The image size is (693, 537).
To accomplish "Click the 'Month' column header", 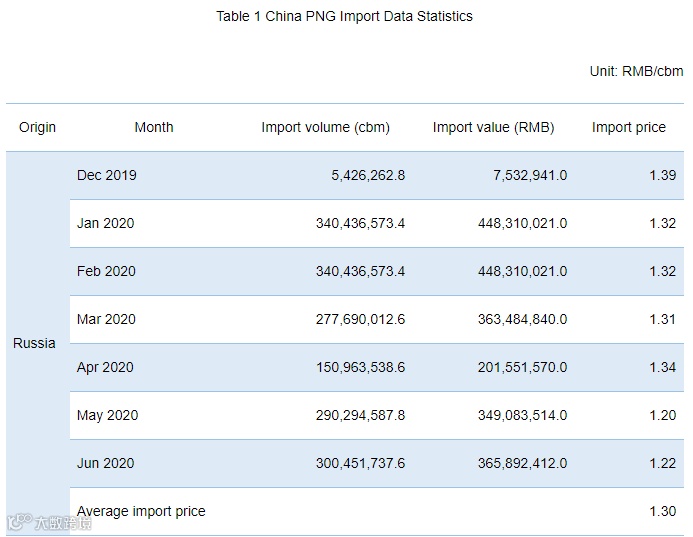I will tap(154, 127).
